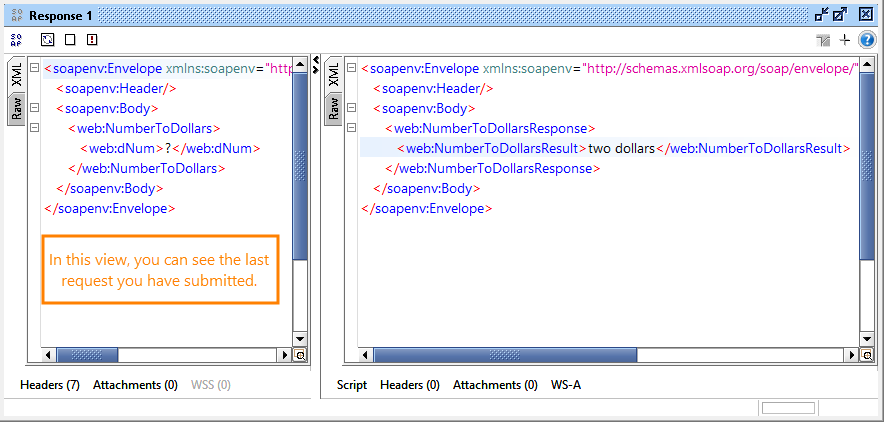Click the response panel magnifier corner icon

click(x=866, y=355)
